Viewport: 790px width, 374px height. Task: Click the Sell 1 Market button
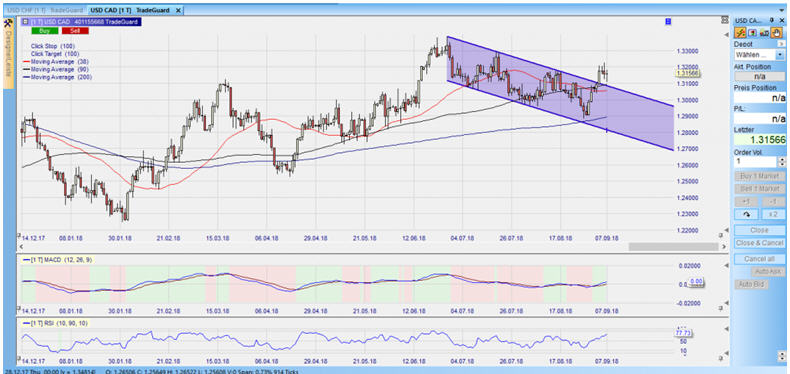tap(760, 189)
